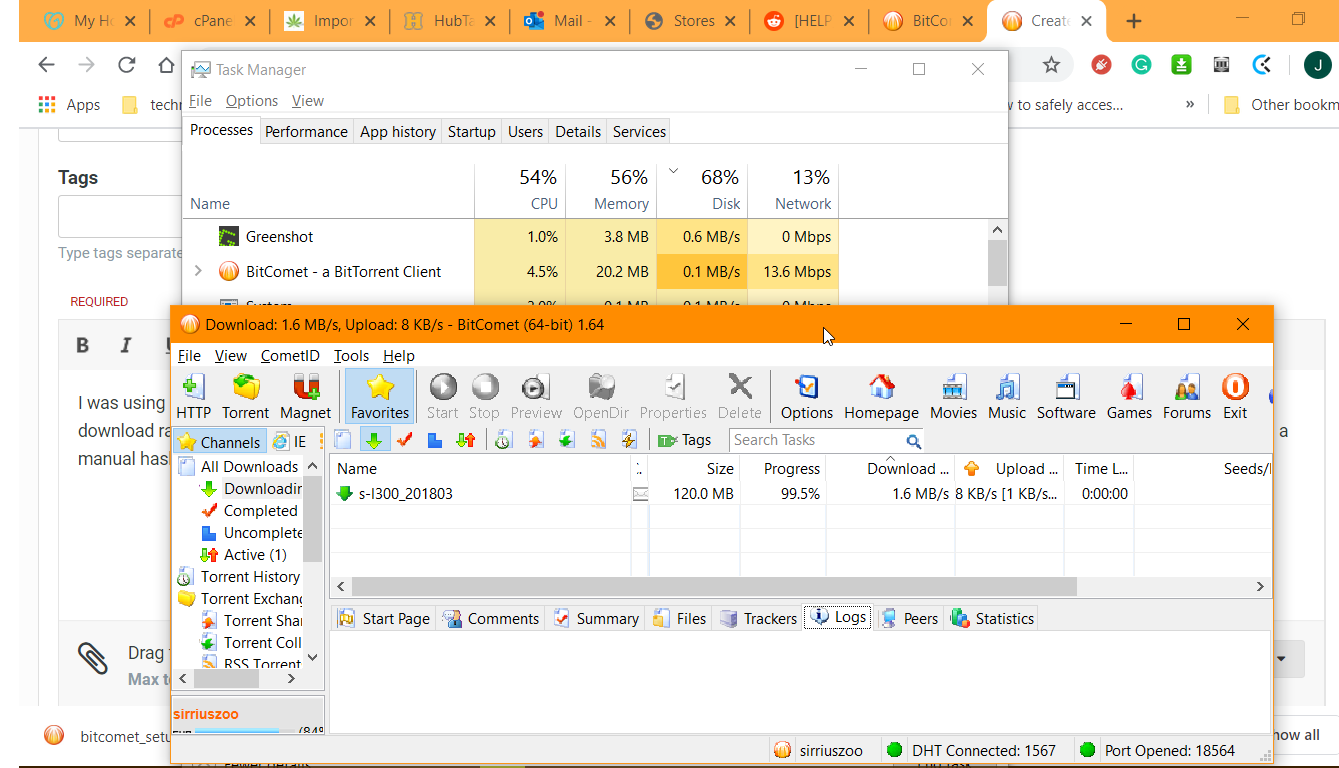Screen dimensions: 1339x768
Task: Open the Options menu in Task Manager
Action: [x=252, y=101]
